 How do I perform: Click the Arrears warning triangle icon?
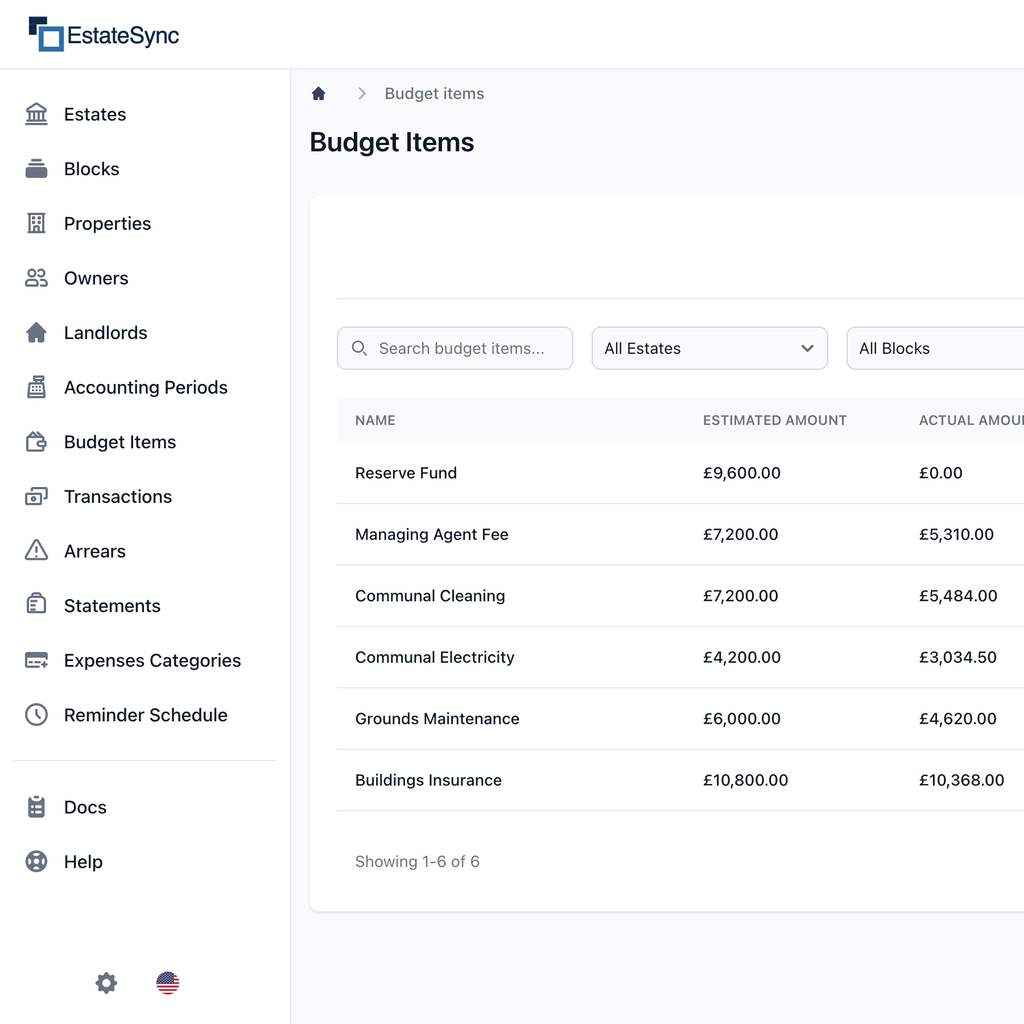click(x=37, y=551)
